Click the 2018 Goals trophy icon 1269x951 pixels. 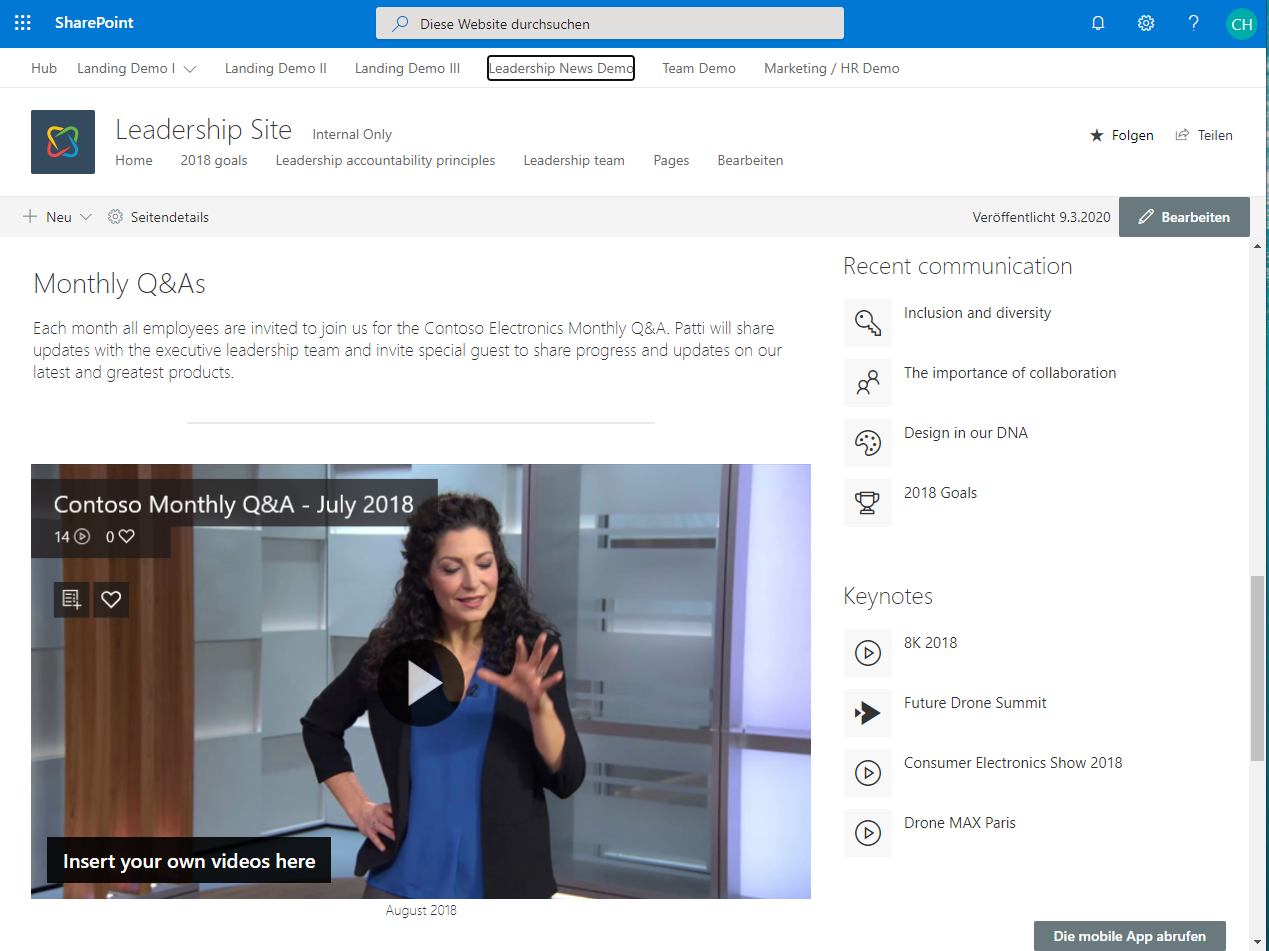[868, 503]
